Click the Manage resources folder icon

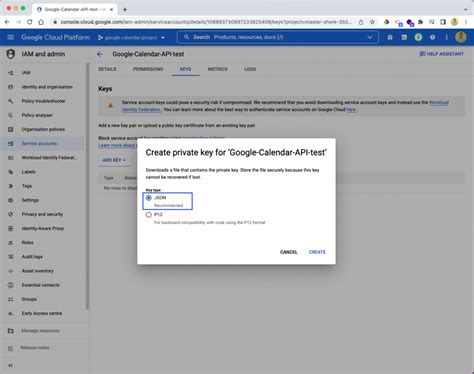click(11, 331)
